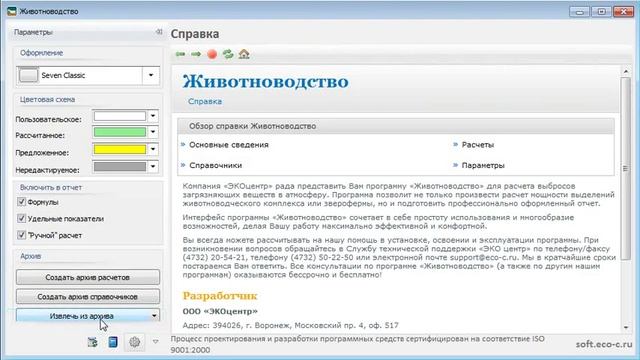Image resolution: width=640 pixels, height=360 pixels.
Task: Close the Животноводство window
Action: click(x=623, y=11)
